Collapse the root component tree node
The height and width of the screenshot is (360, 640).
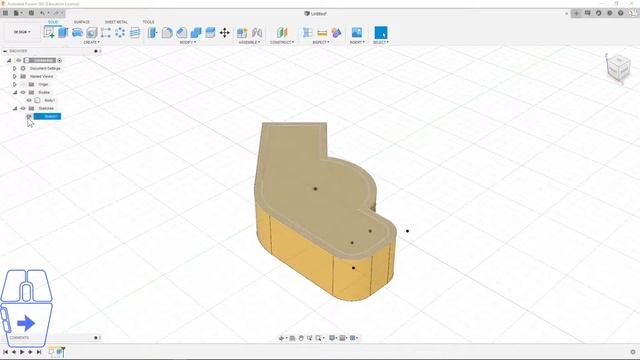(x=9, y=60)
